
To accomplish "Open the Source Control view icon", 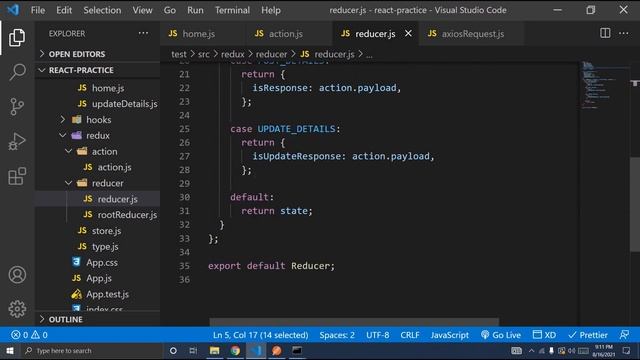I will 17,107.
